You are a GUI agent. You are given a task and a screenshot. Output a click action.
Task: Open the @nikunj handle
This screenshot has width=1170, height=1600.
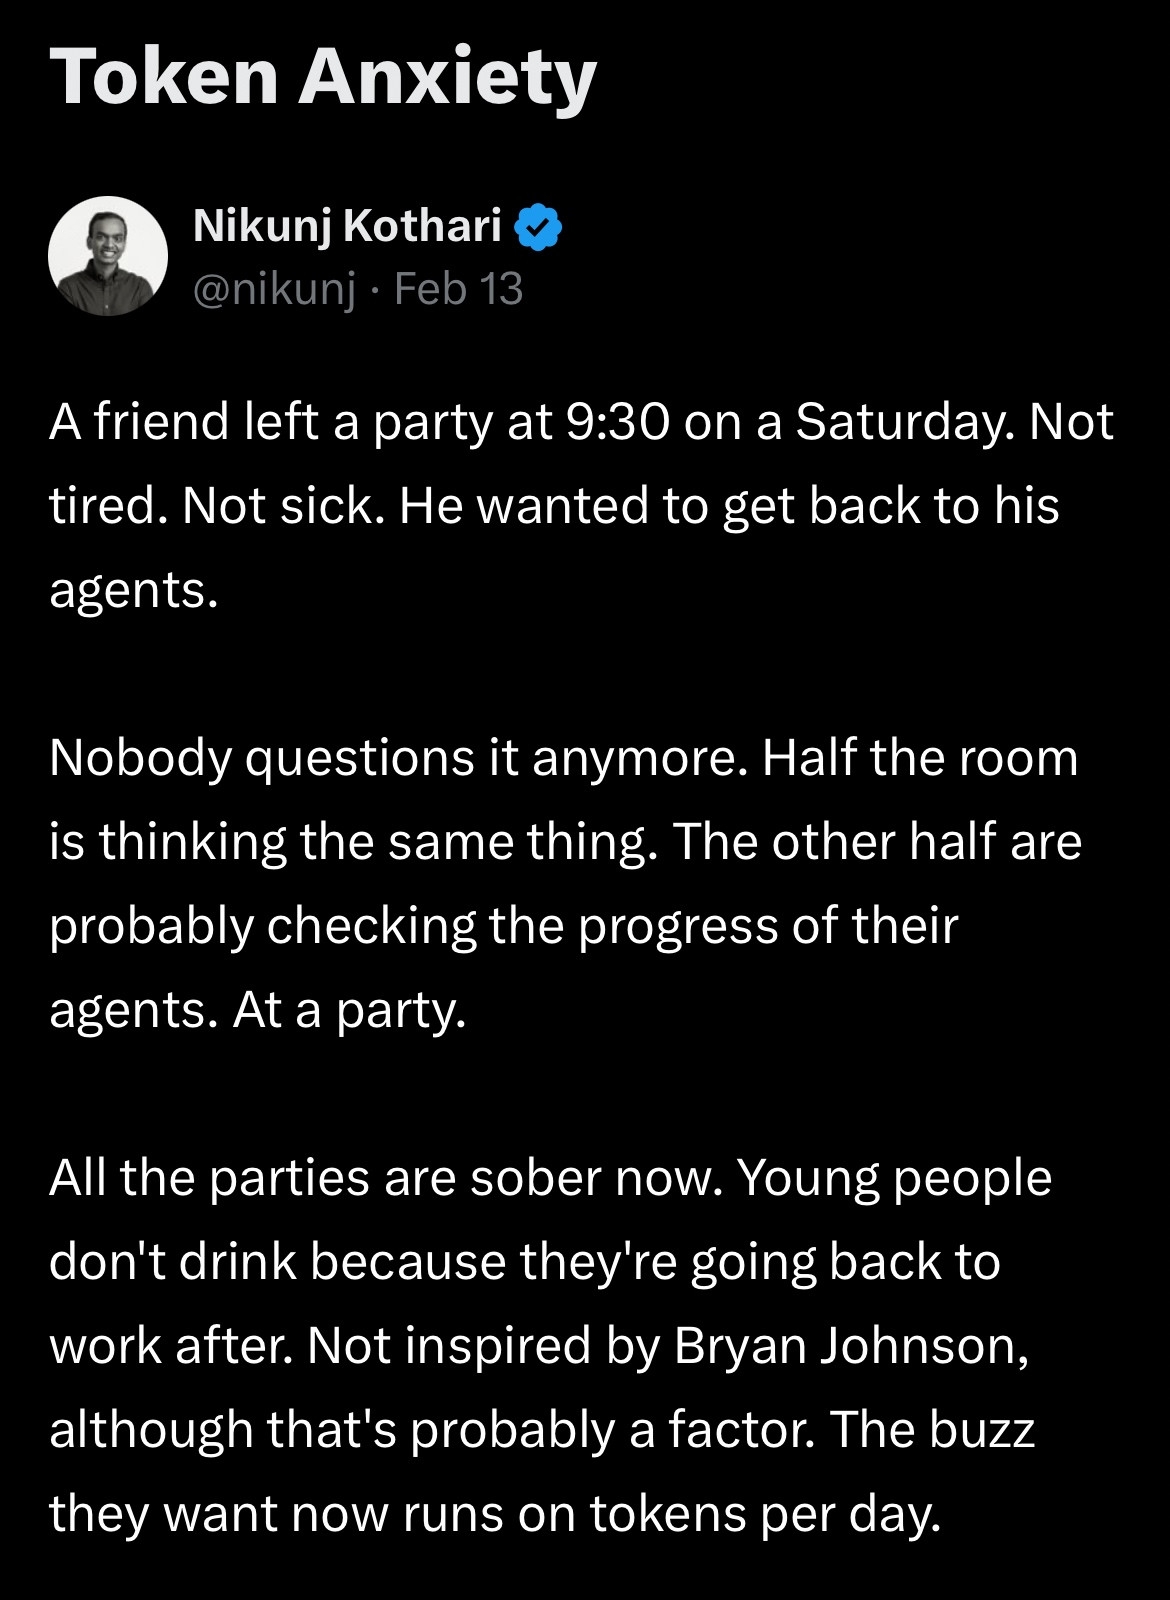273,289
